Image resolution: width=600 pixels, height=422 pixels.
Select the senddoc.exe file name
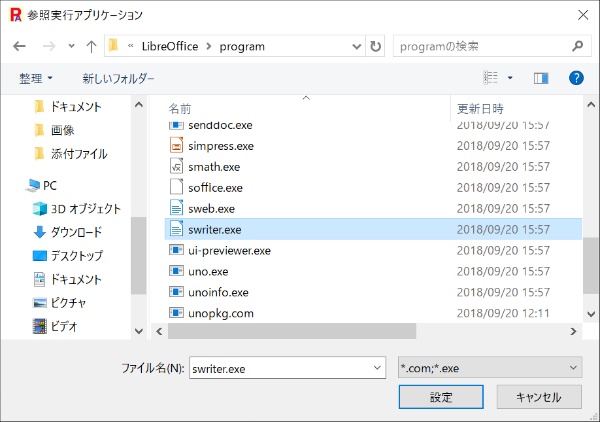pyautogui.click(x=220, y=125)
